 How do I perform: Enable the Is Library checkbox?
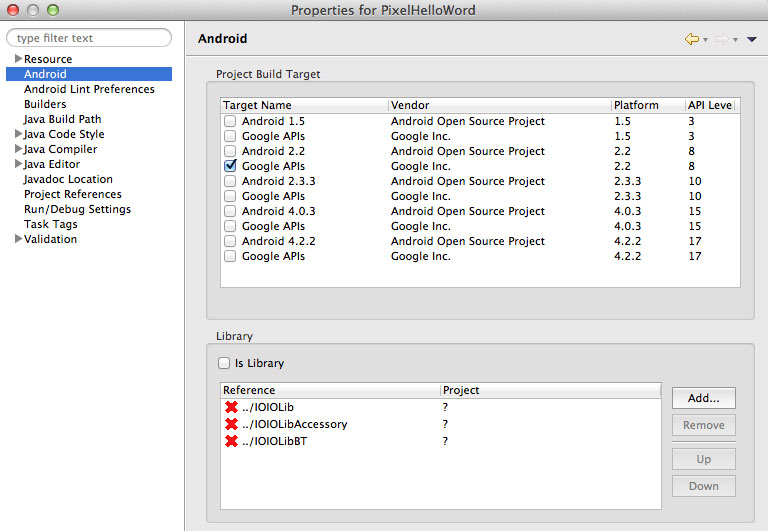pos(224,363)
